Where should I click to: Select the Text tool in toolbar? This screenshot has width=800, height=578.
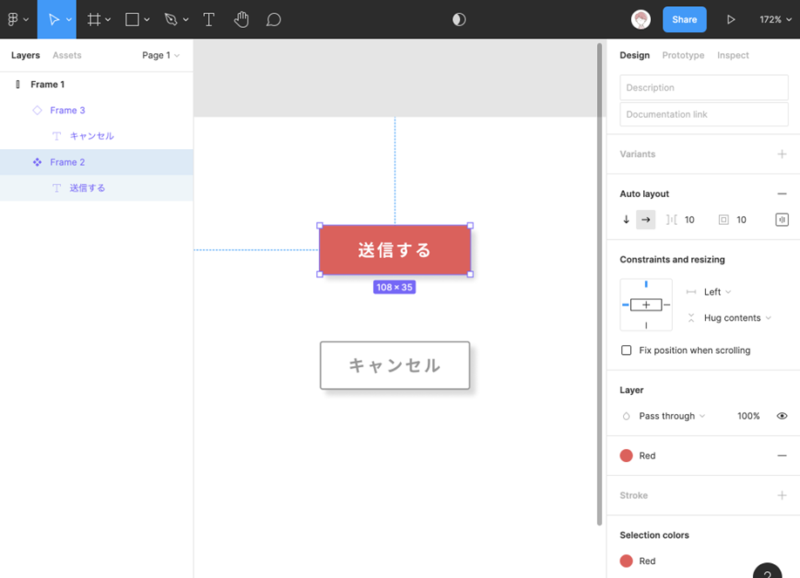point(209,19)
